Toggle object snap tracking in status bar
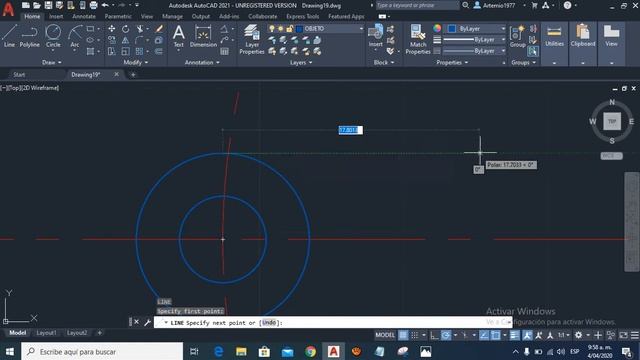The height and width of the screenshot is (360, 640). pos(483,335)
